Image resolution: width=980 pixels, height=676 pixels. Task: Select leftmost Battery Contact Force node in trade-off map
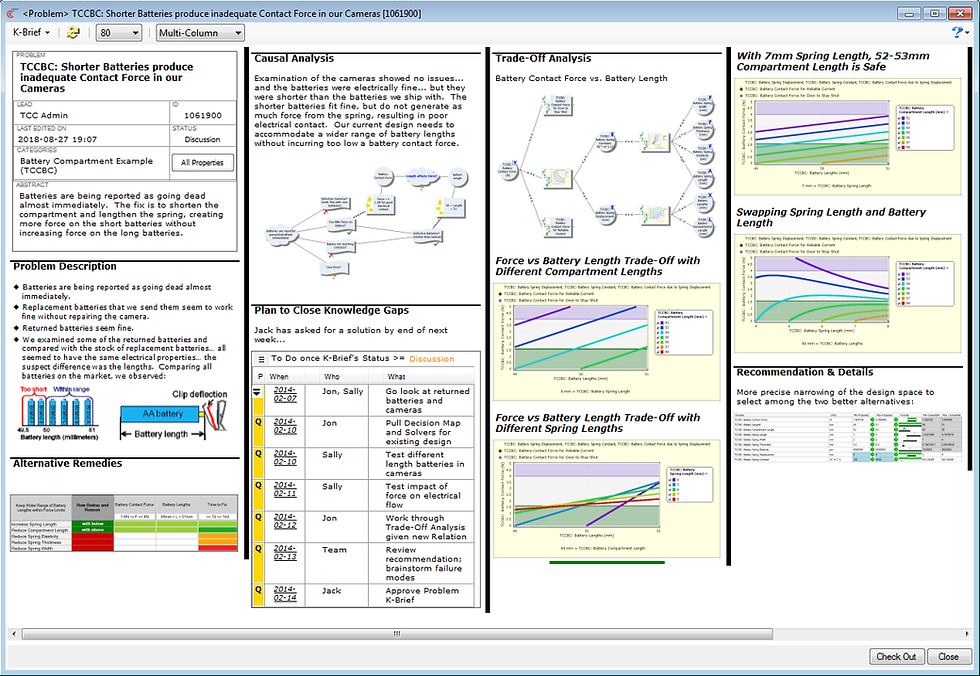(x=508, y=170)
